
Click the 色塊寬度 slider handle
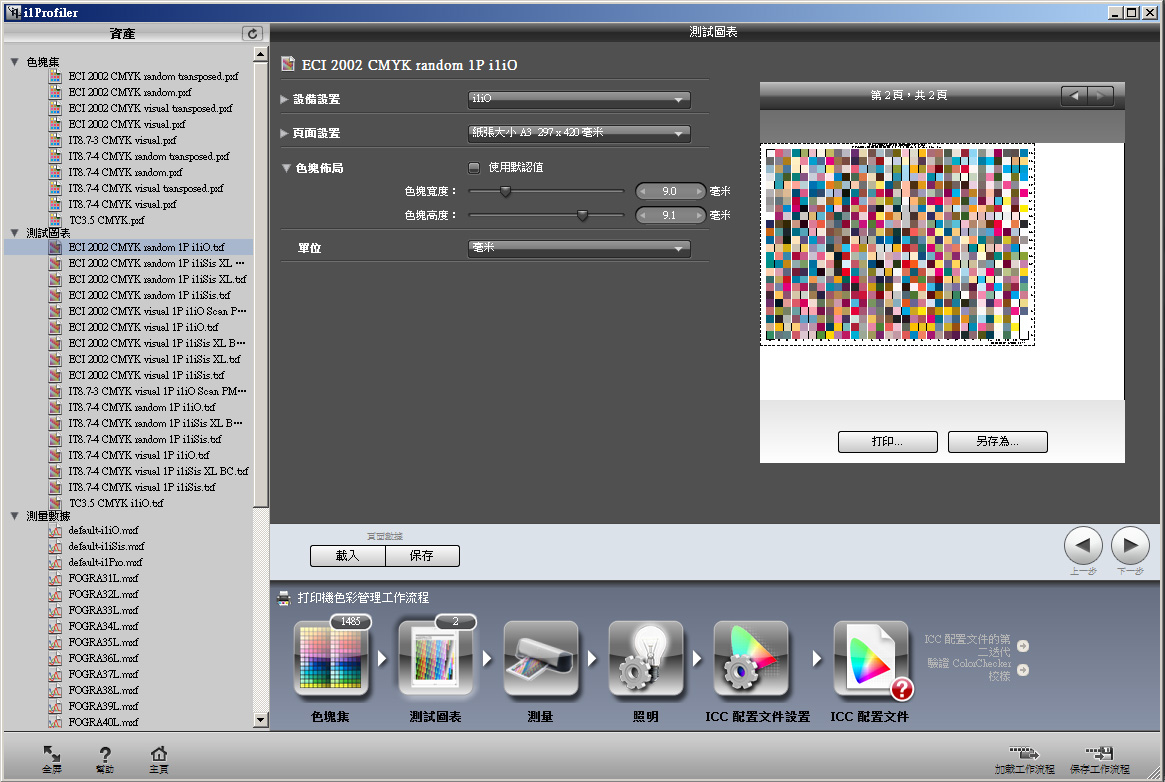(x=506, y=191)
